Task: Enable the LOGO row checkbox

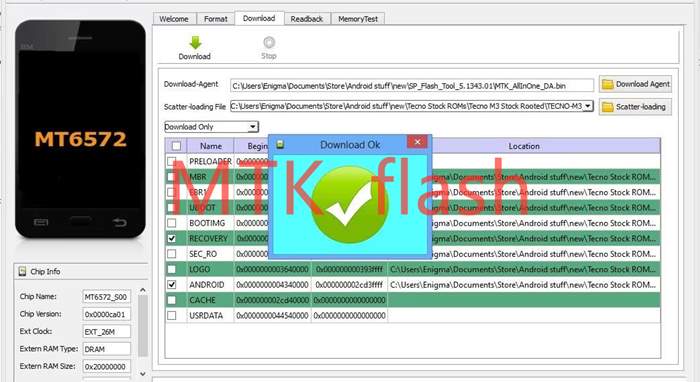Action: [x=172, y=269]
